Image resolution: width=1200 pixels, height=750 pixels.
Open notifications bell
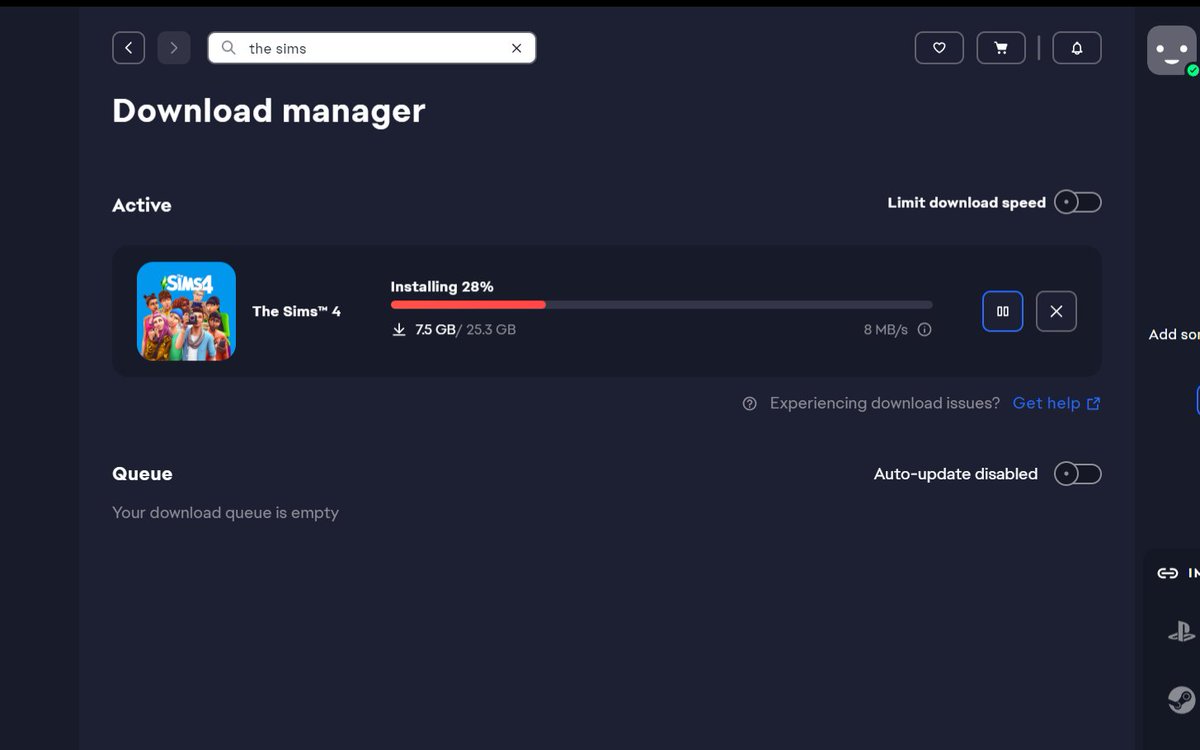click(1077, 48)
